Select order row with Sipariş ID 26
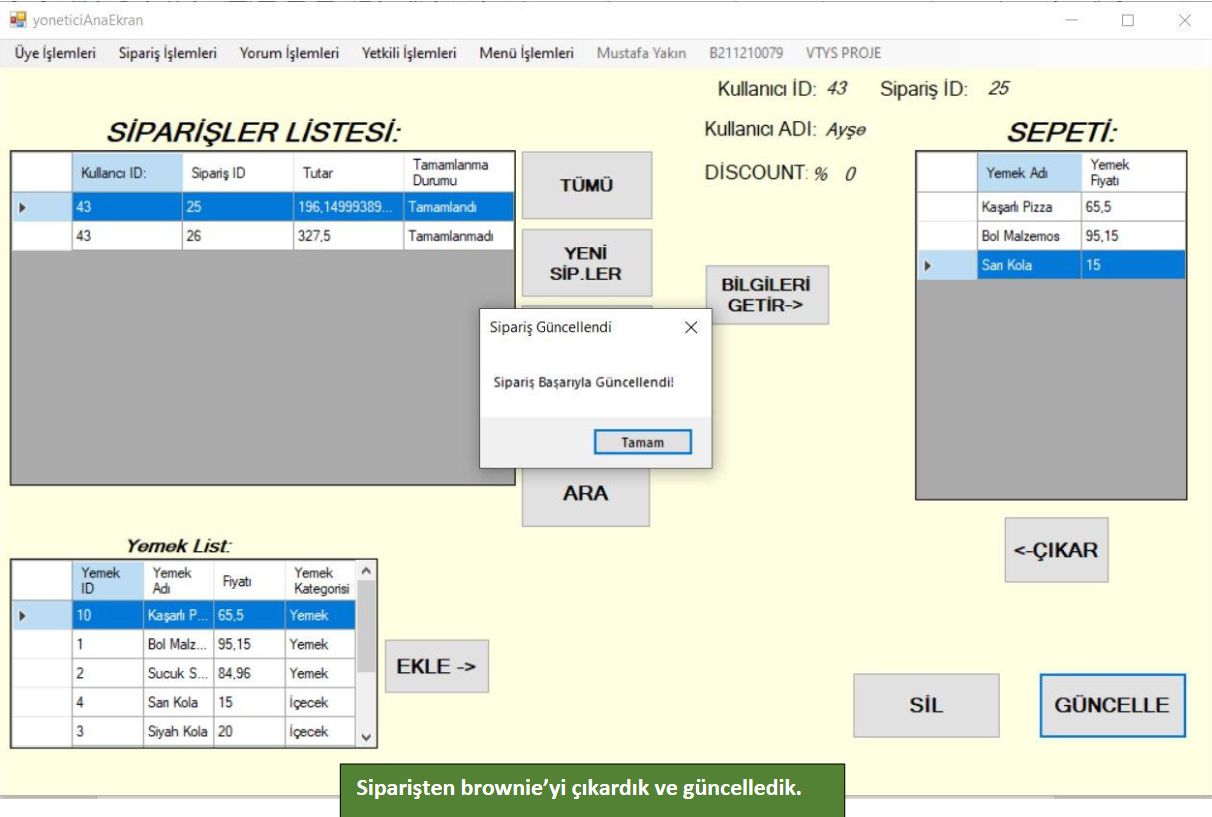The image size is (1212, 817). [x=237, y=237]
